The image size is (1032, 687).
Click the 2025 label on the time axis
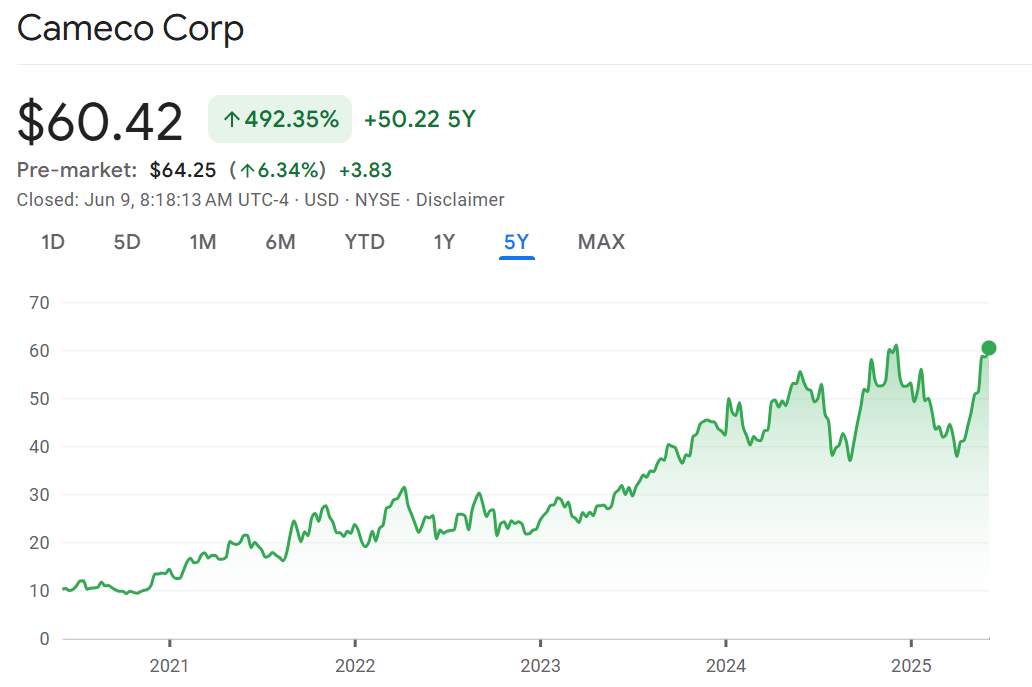(x=911, y=665)
